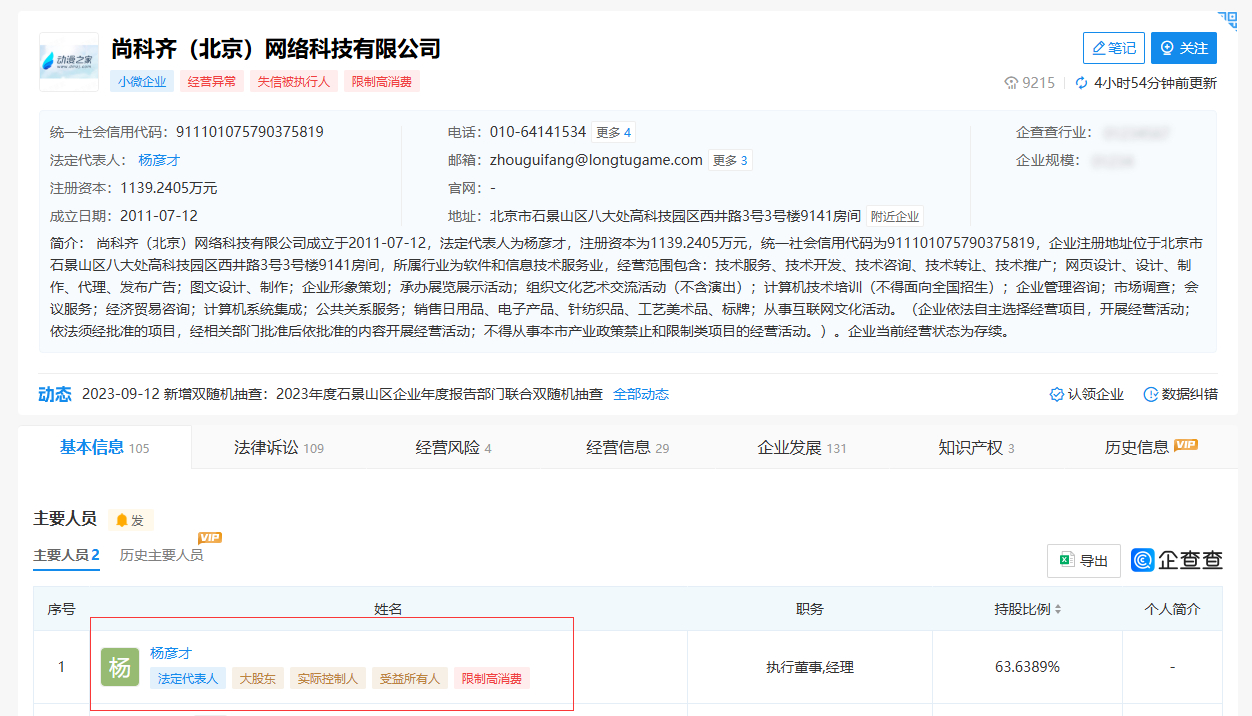
Task: Click the 数据纠错 data correction link
Action: click(1181, 394)
